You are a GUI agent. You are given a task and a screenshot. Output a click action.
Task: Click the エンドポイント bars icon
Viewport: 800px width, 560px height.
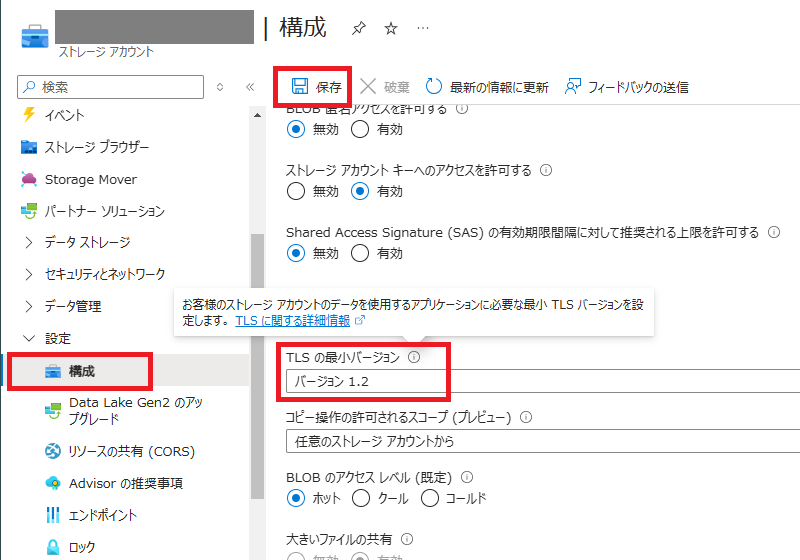click(53, 515)
